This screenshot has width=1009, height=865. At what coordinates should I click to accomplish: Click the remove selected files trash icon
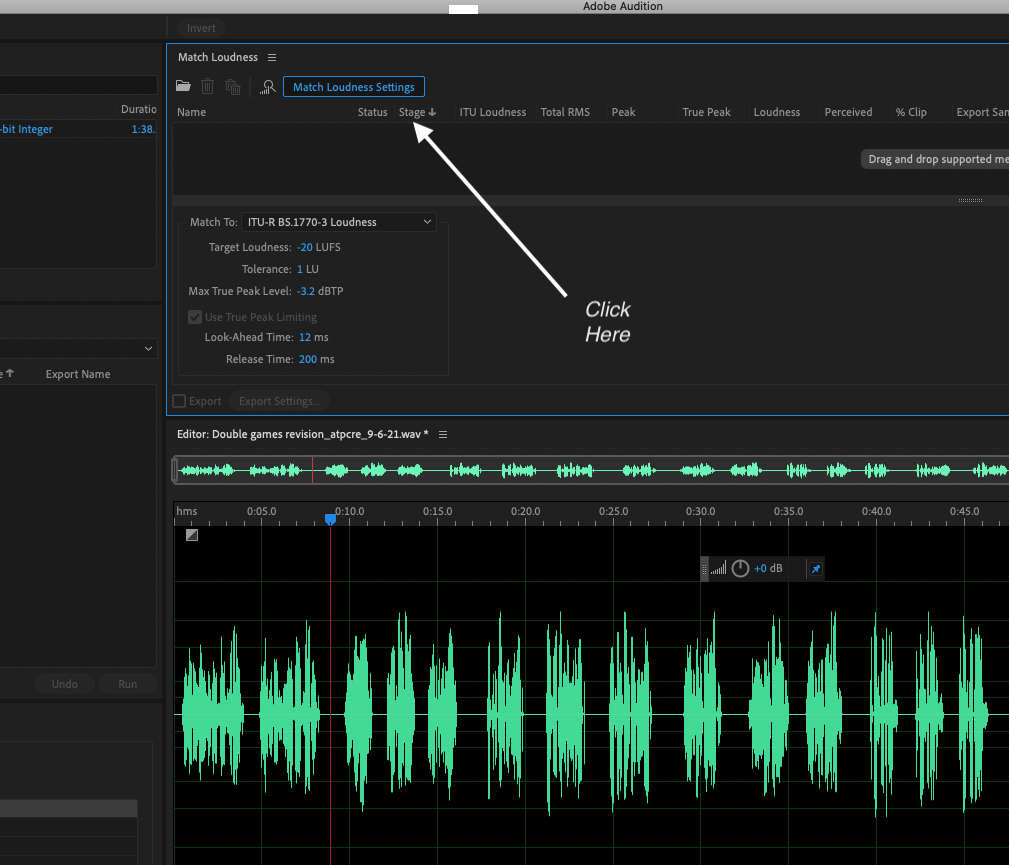[x=208, y=87]
